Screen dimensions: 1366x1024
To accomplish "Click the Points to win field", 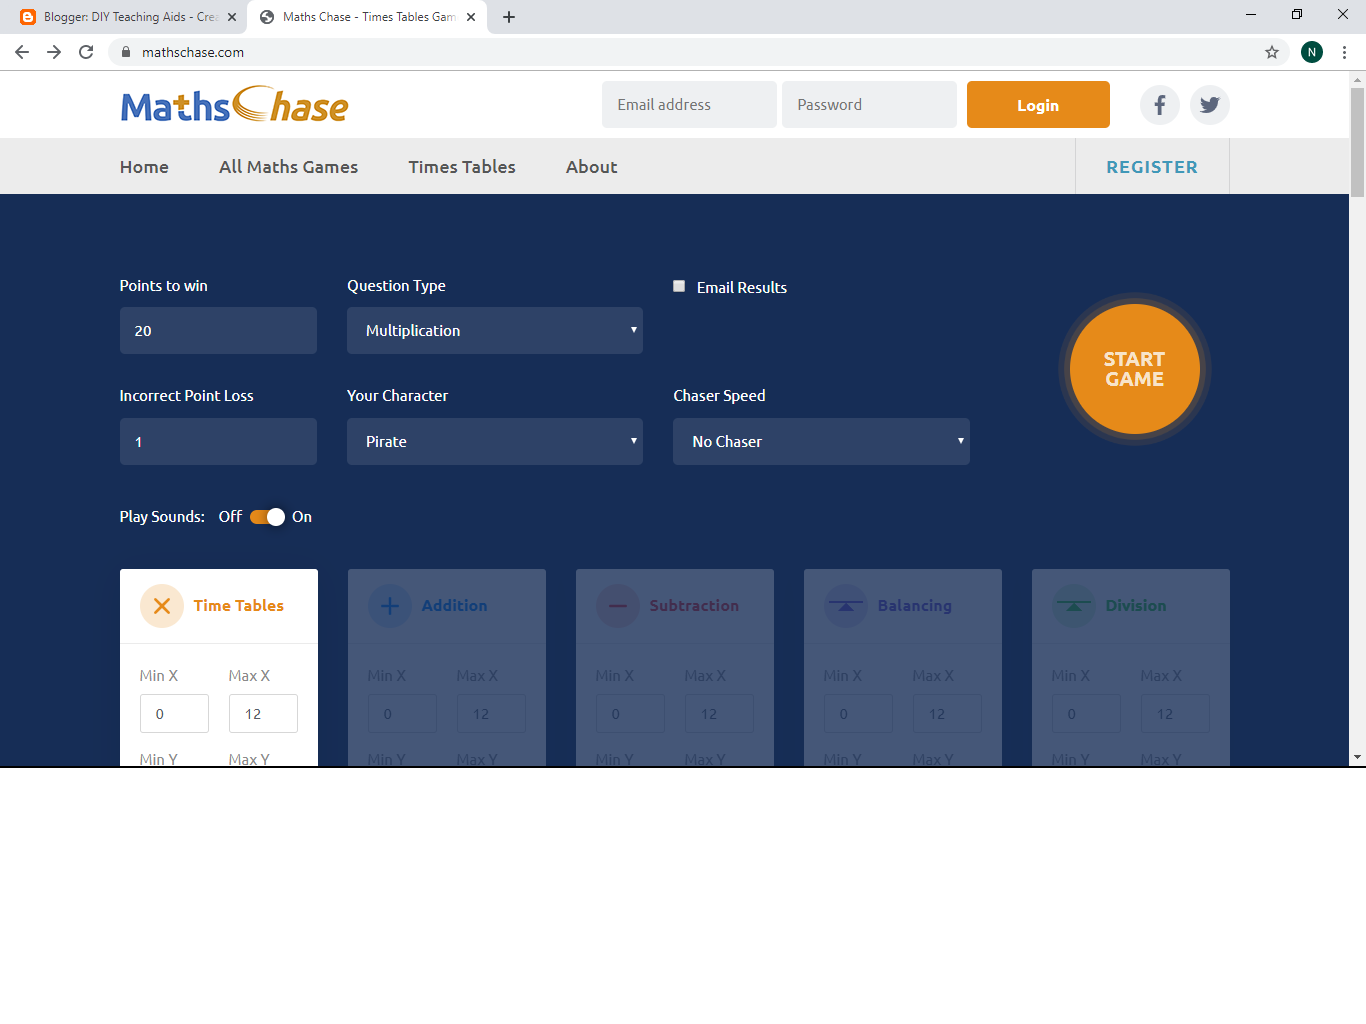I will [218, 330].
